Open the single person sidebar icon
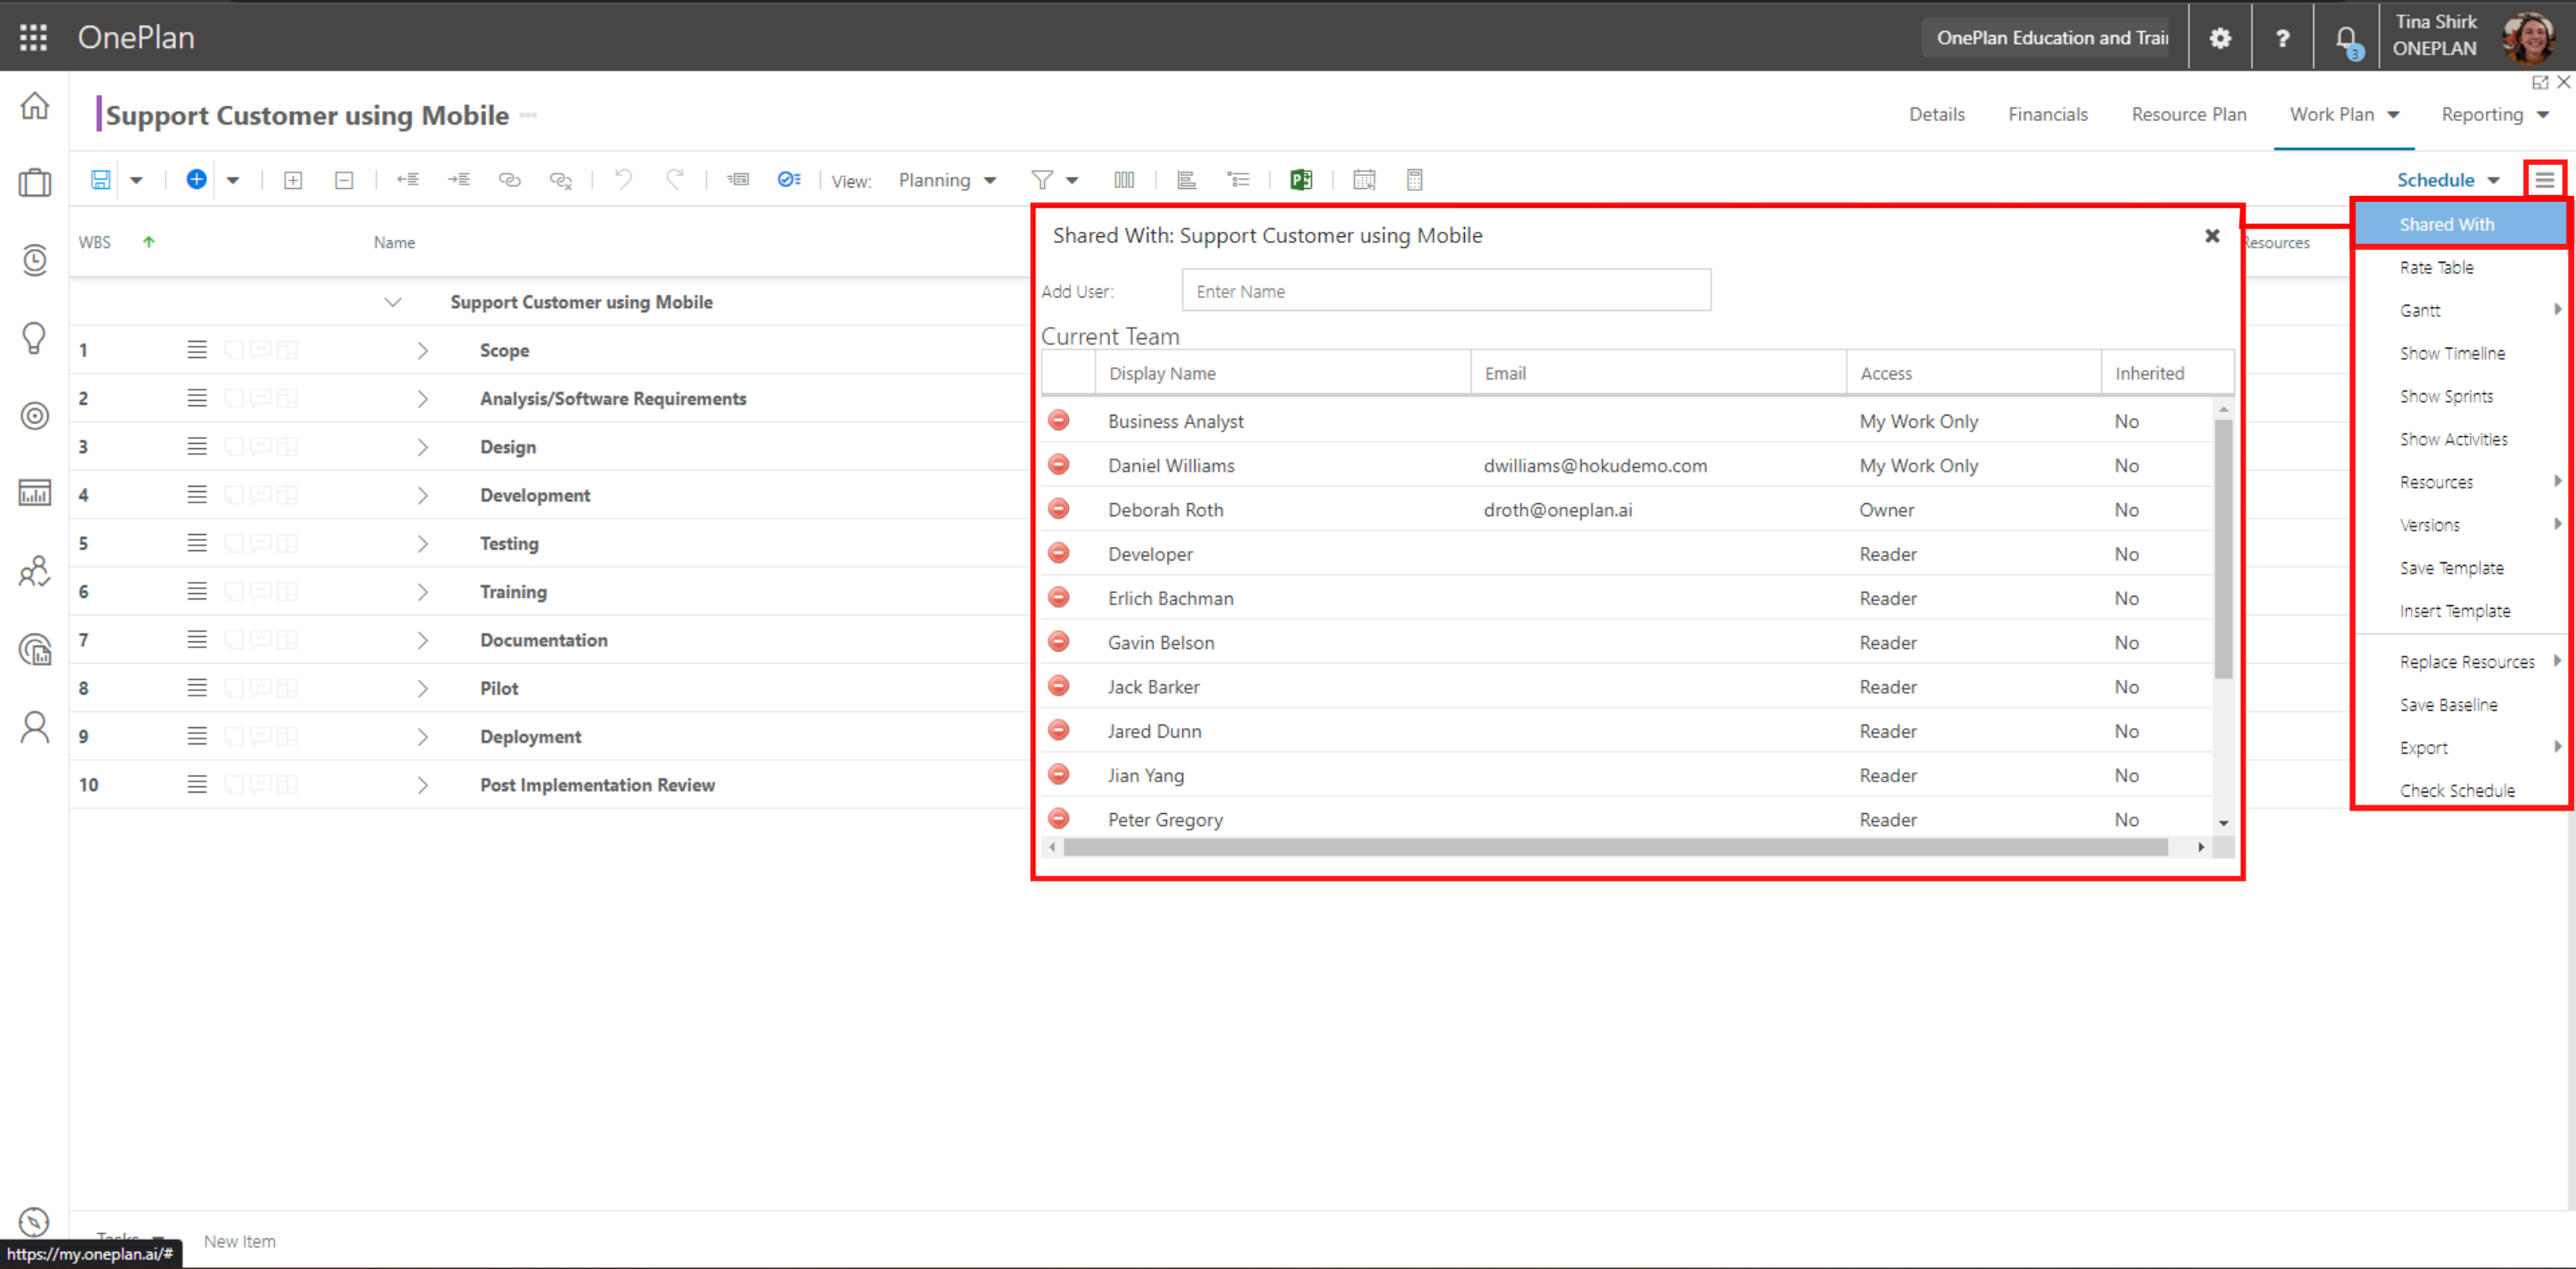The height and width of the screenshot is (1269, 2576). pos(34,727)
